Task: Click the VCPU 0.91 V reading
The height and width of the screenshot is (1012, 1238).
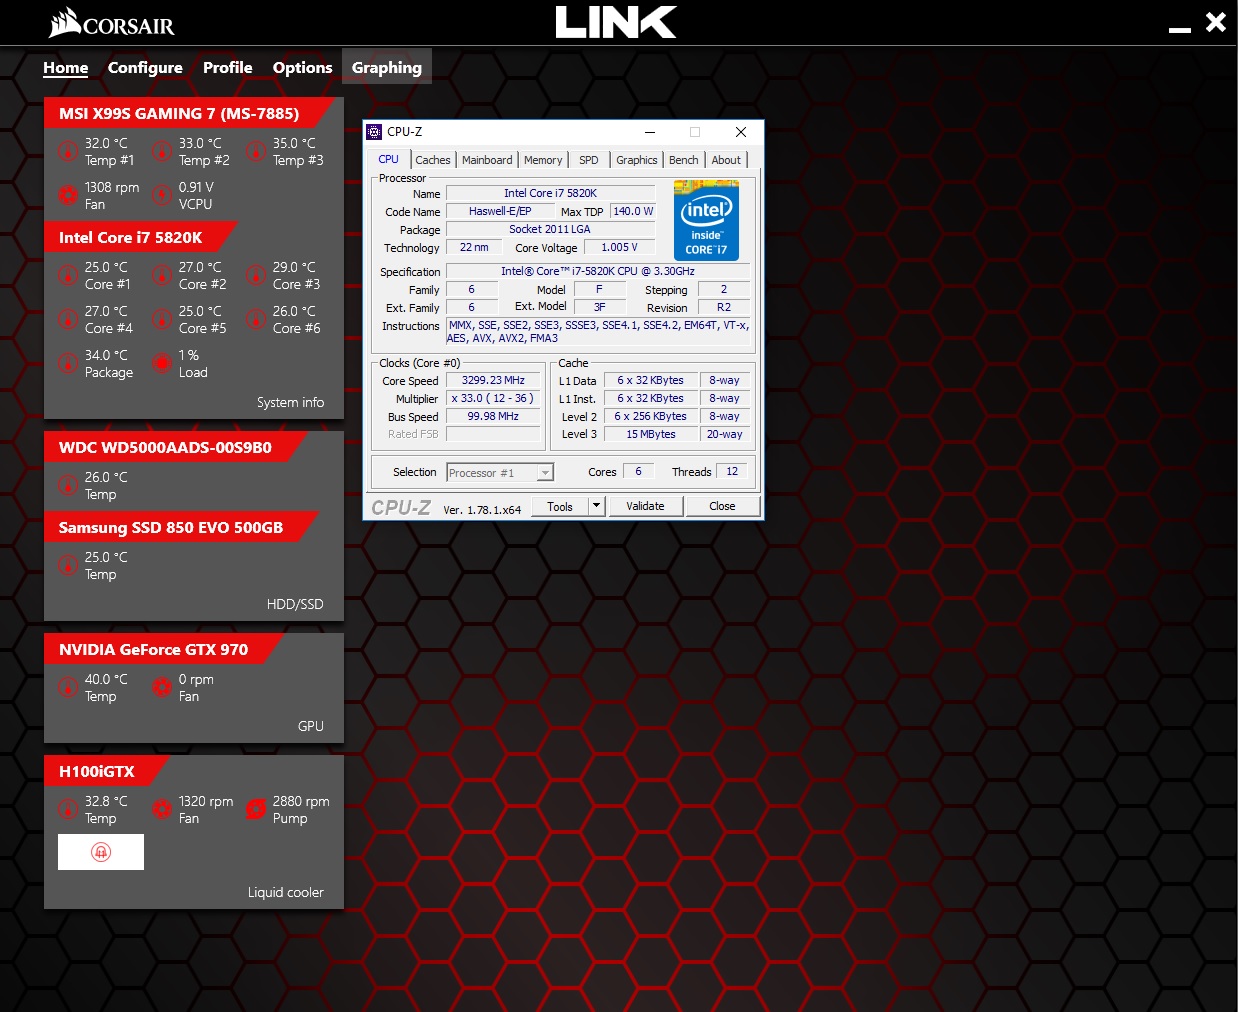Action: coord(196,187)
